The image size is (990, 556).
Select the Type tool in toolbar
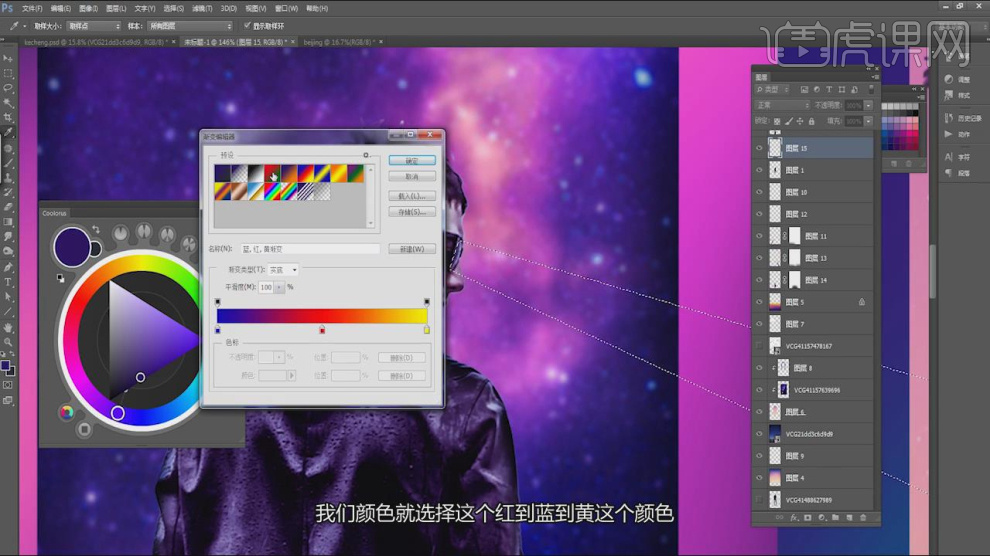(x=8, y=282)
